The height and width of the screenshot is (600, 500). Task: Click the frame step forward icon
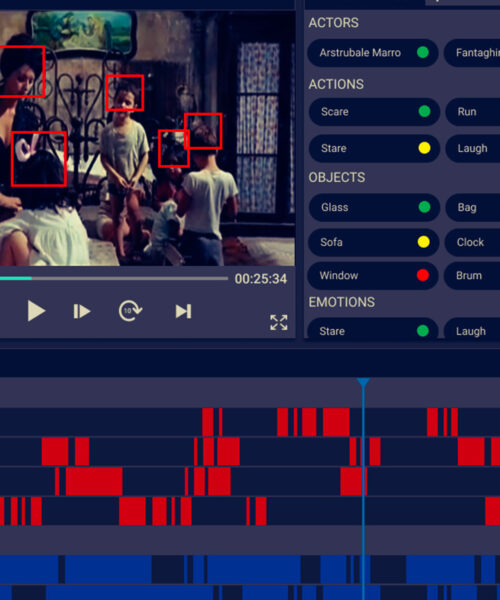point(81,311)
